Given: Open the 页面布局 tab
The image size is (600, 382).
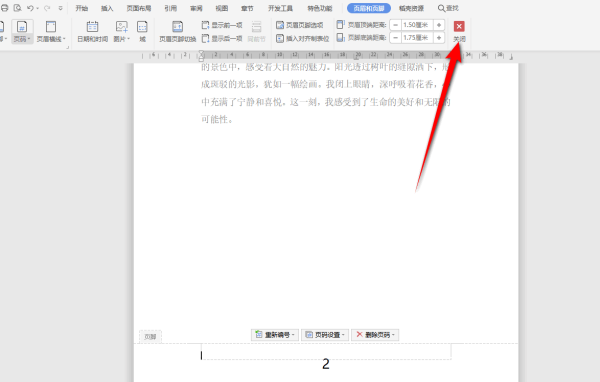Looking at the screenshot, I should click(x=139, y=8).
